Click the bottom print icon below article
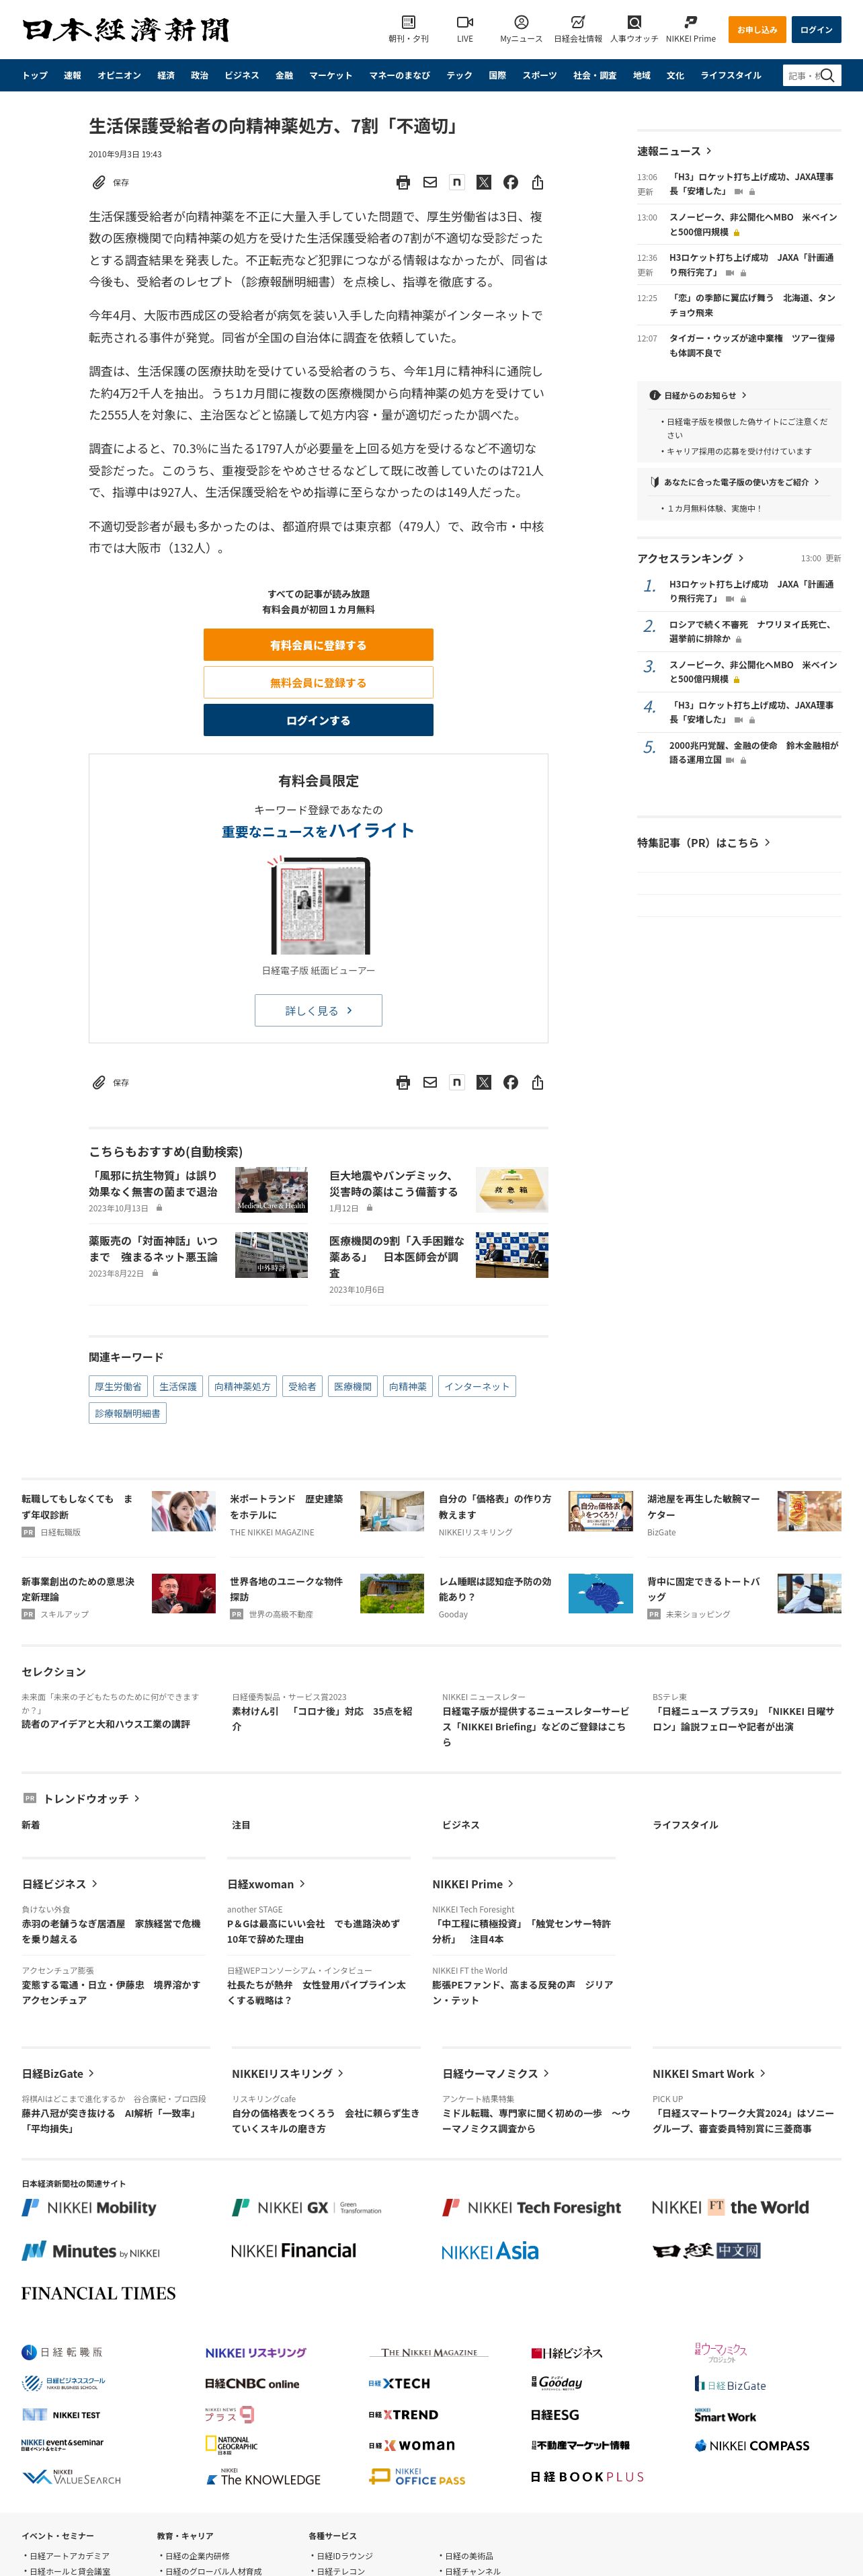The height and width of the screenshot is (2576, 863). (403, 1082)
